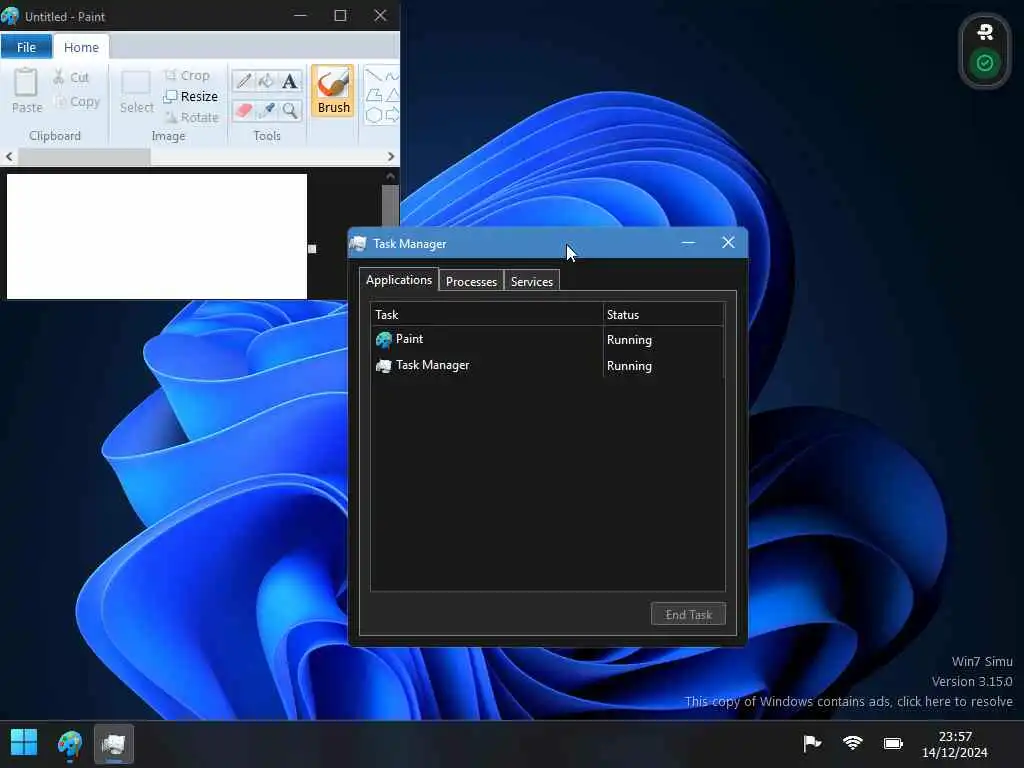Select the Fill with color bucket tool
The image size is (1024, 768).
(266, 81)
